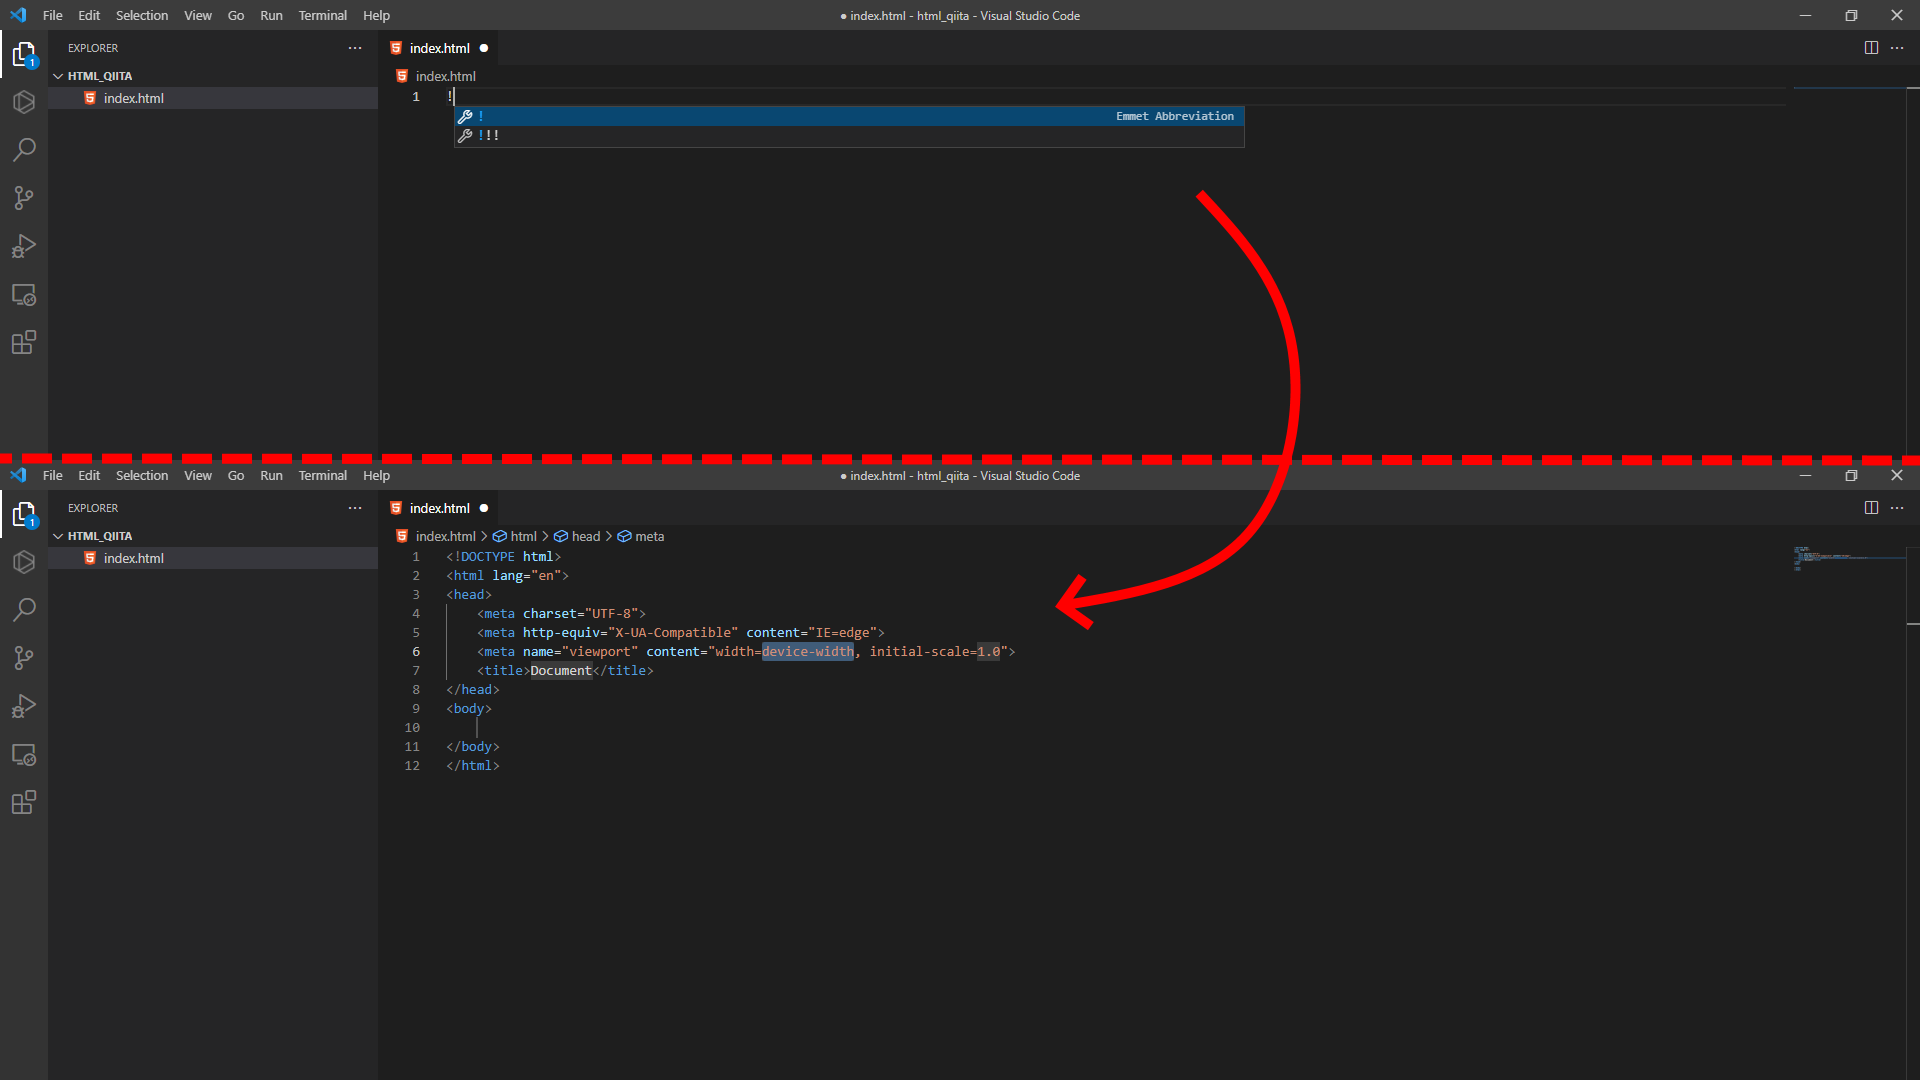Open Run and Debug in lower window

coord(24,707)
